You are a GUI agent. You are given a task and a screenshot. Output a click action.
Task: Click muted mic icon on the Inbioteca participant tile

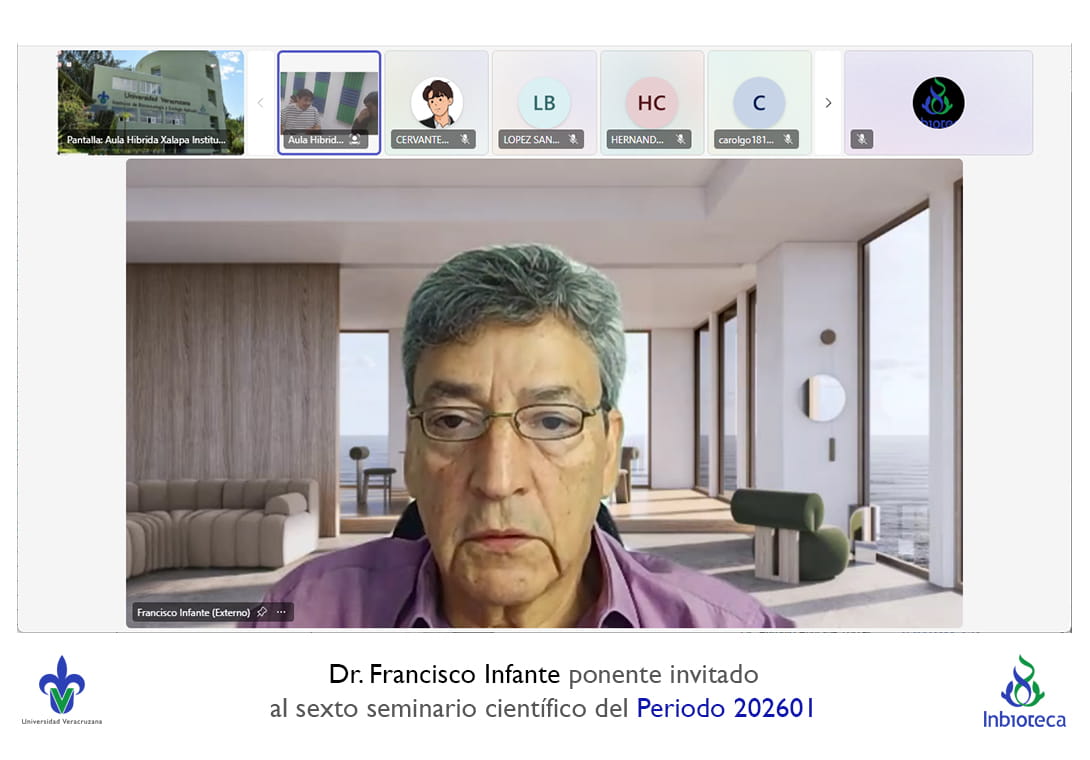(x=862, y=140)
